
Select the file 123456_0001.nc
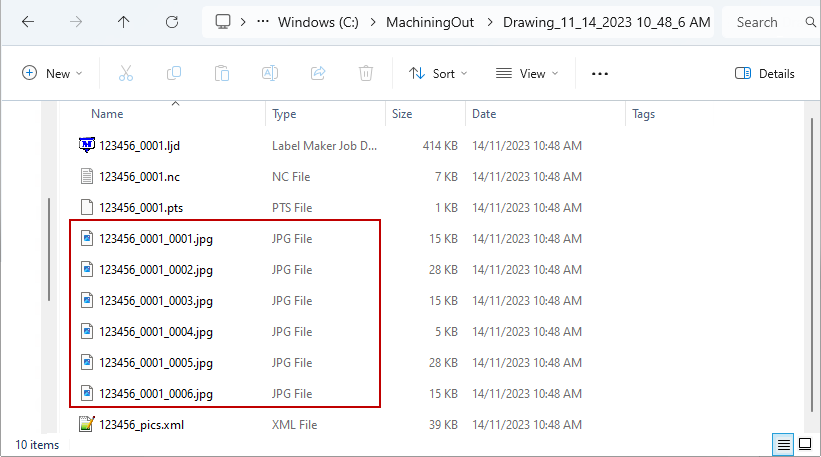pyautogui.click(x=139, y=177)
